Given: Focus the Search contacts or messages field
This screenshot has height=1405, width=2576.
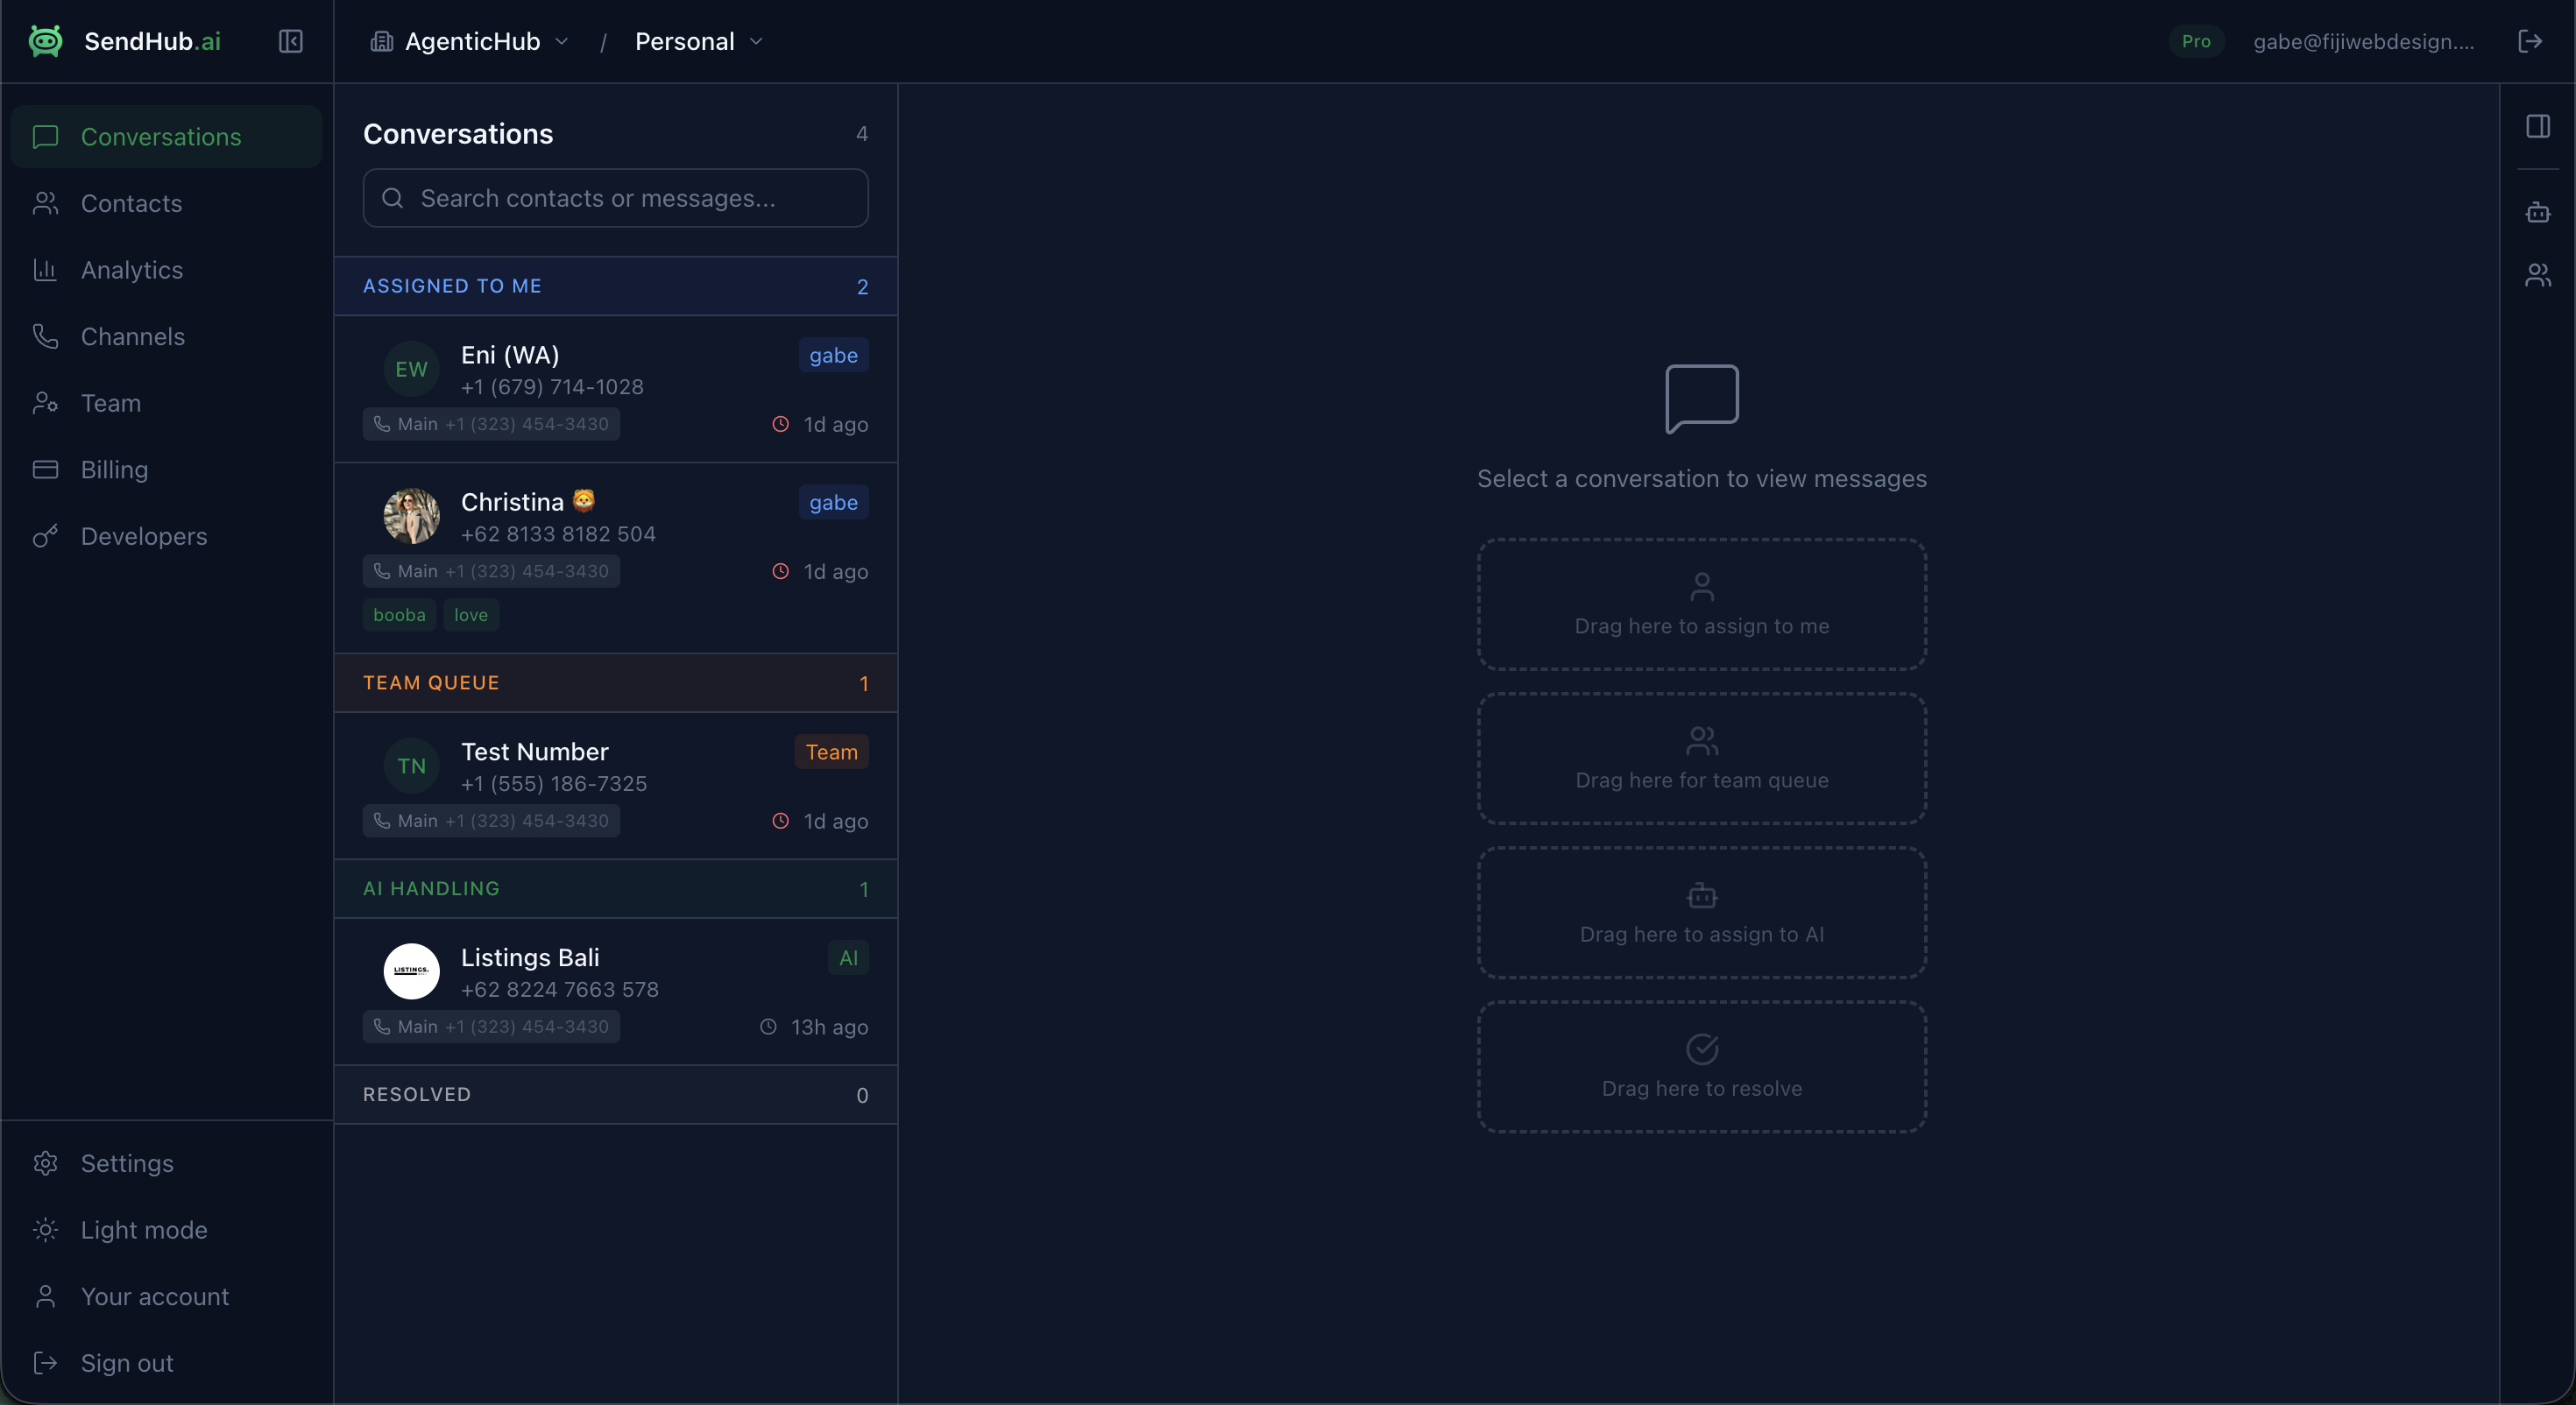Looking at the screenshot, I should (x=615, y=198).
